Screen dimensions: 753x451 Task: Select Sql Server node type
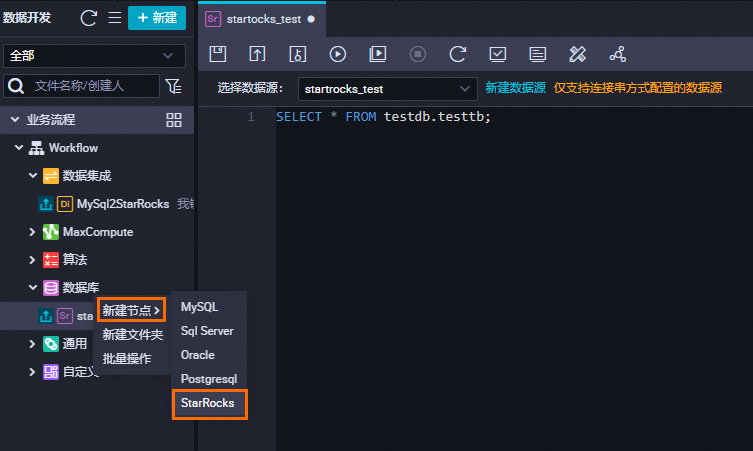[209, 330]
